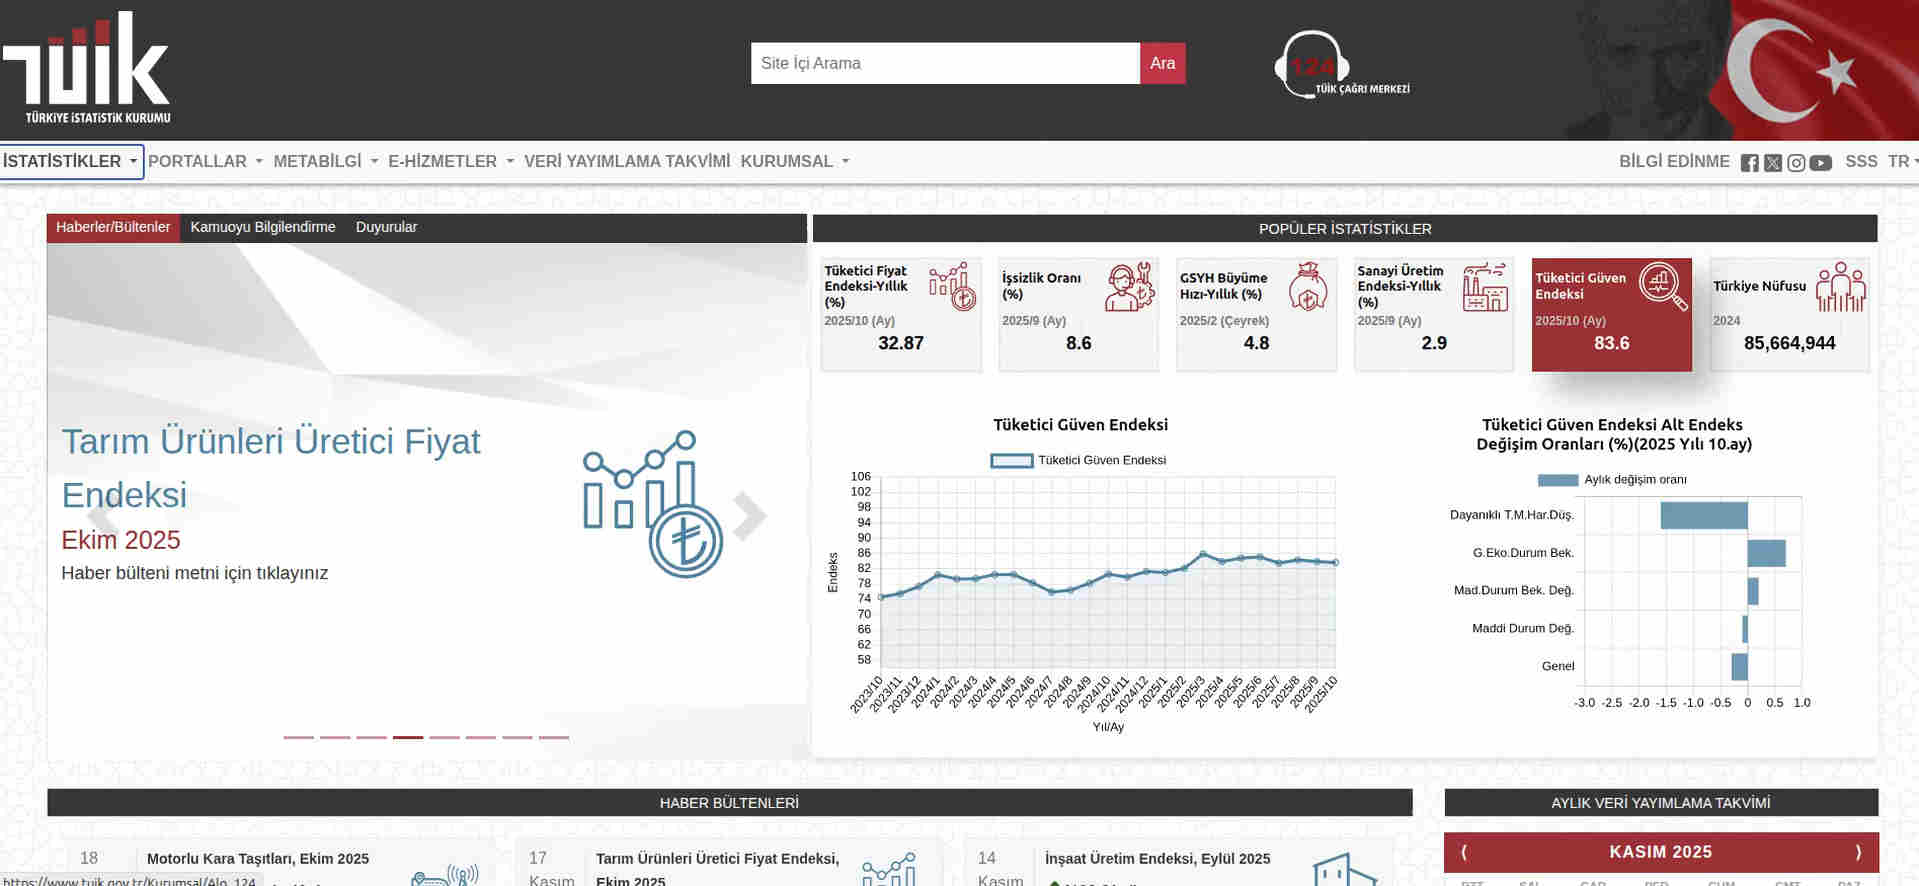Select Sanayi Üretim Endeksi 2.9 card
This screenshot has width=1919, height=886.
(x=1434, y=315)
